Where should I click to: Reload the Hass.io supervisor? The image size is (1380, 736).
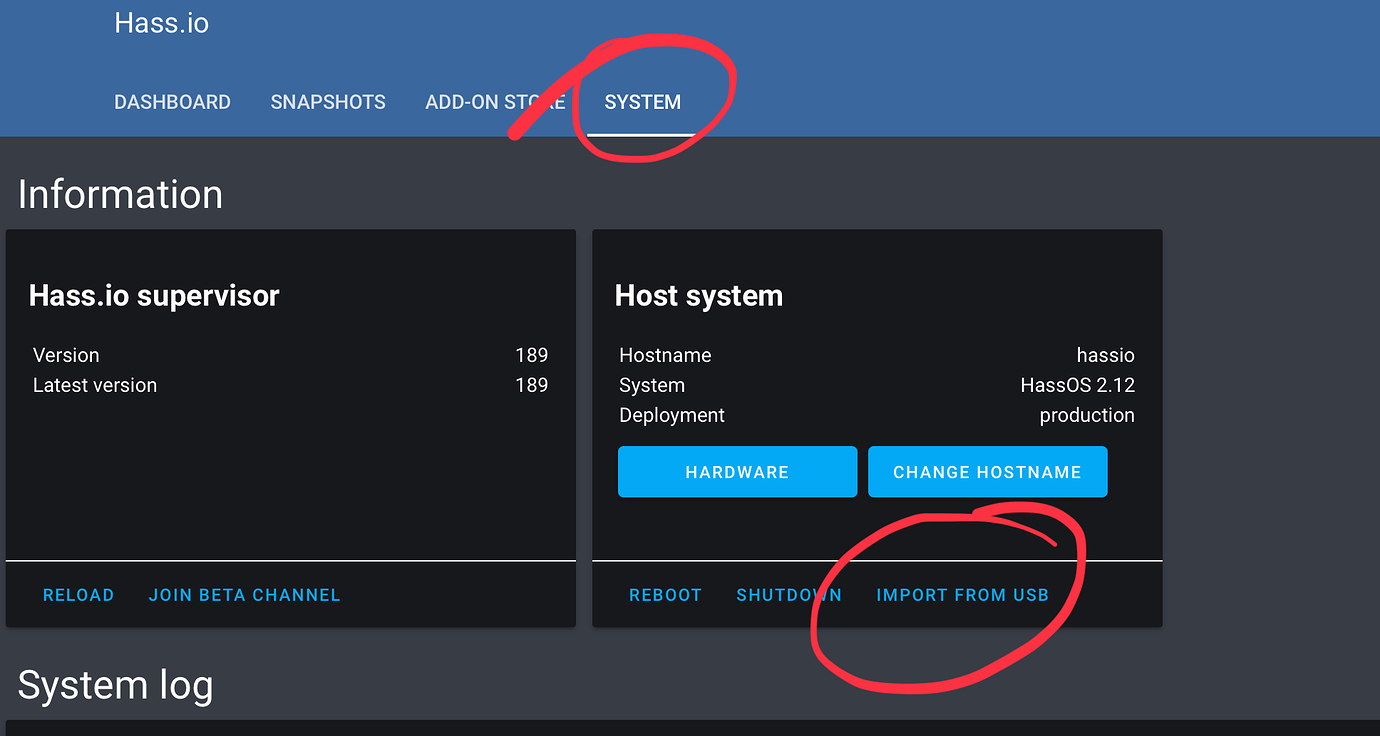[78, 594]
